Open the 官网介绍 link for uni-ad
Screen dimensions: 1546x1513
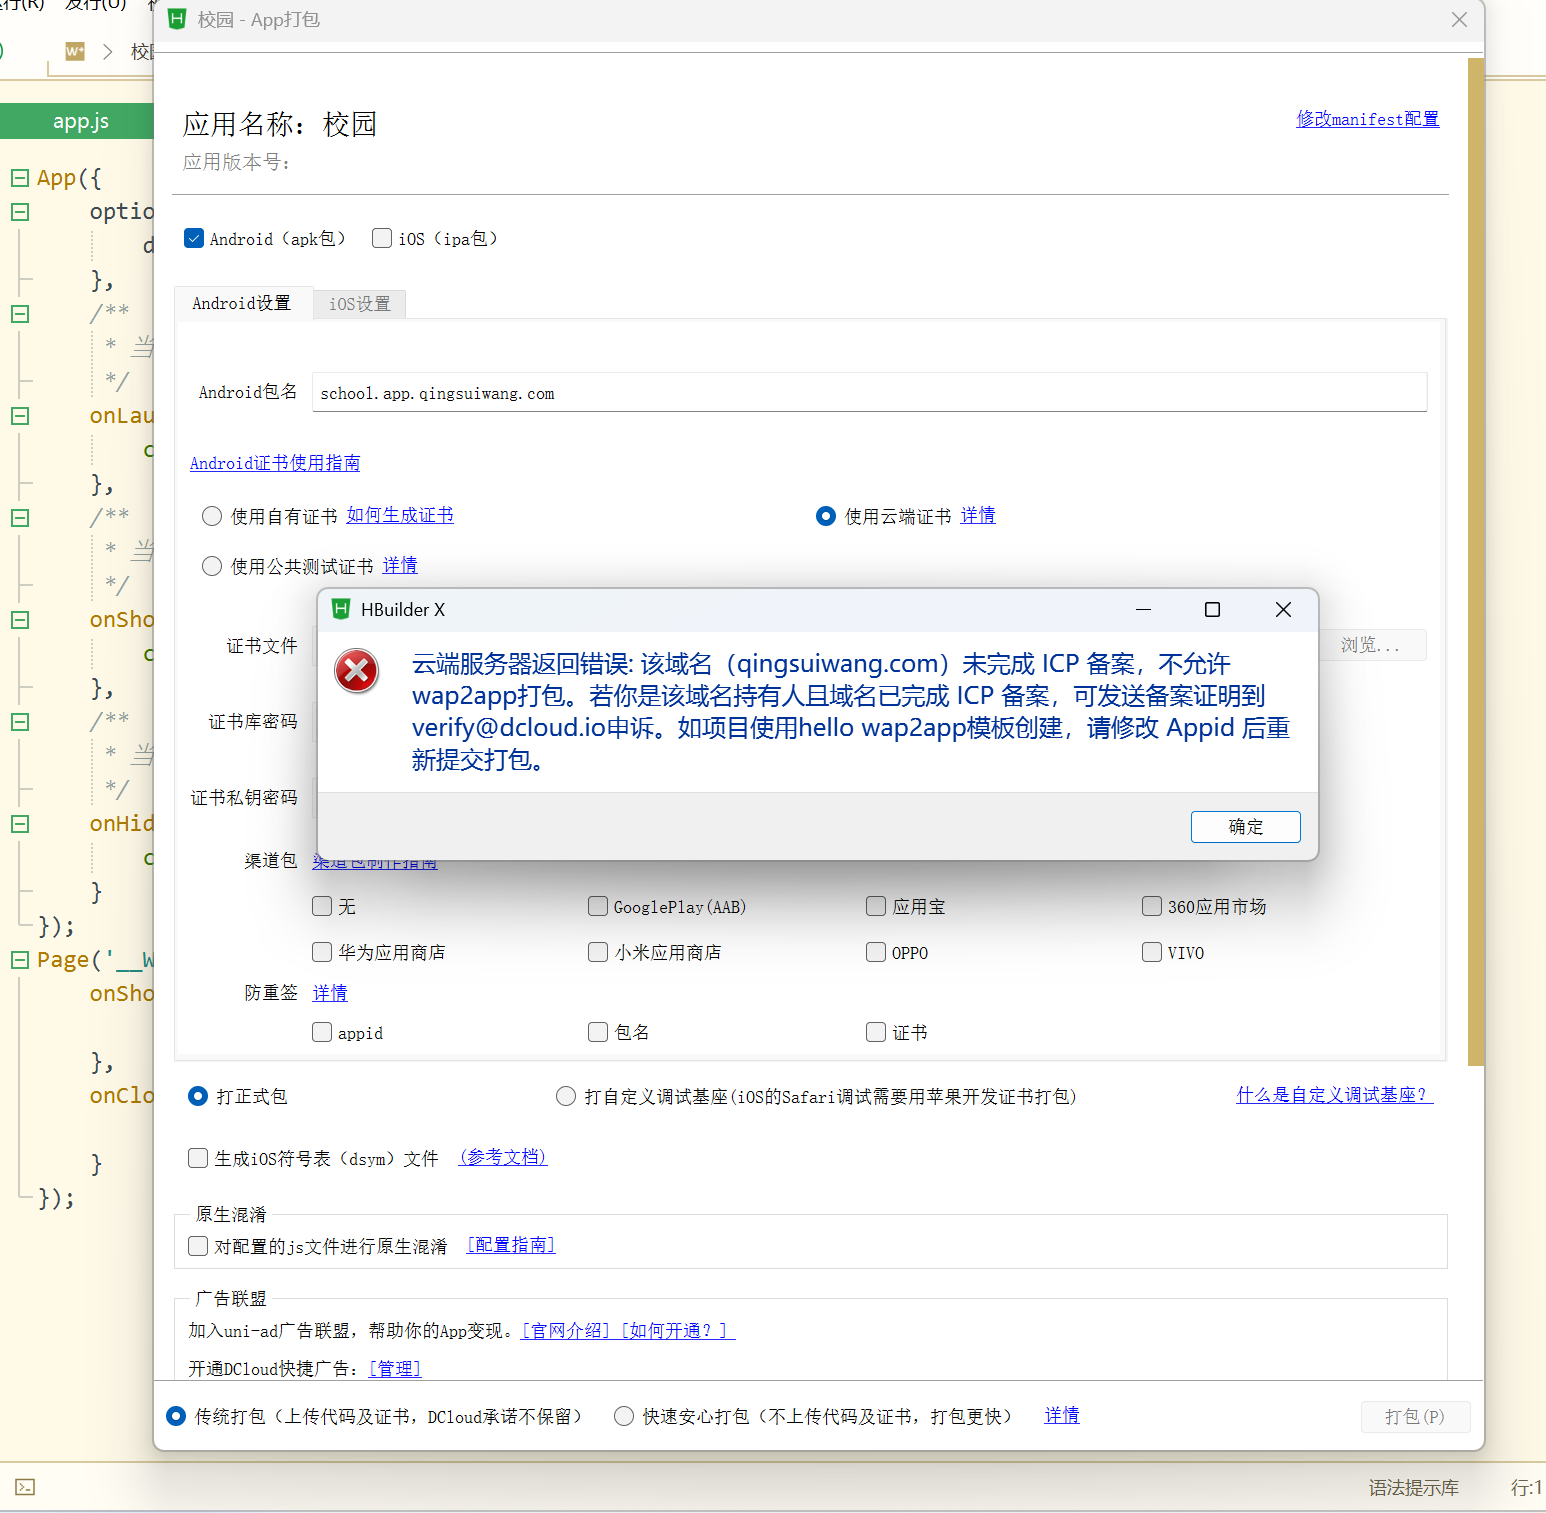click(566, 1330)
